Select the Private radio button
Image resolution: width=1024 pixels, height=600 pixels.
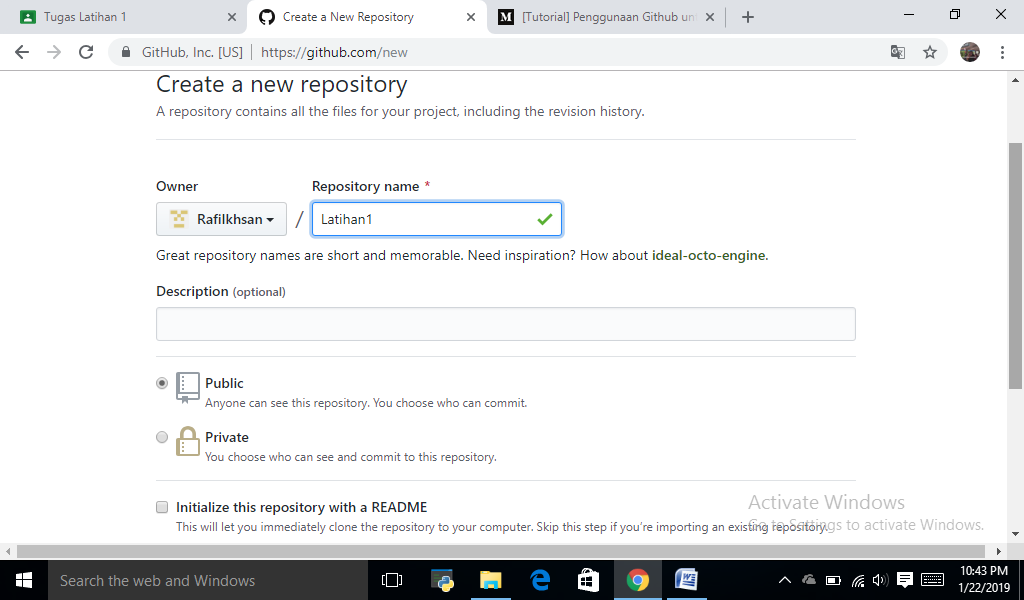162,437
